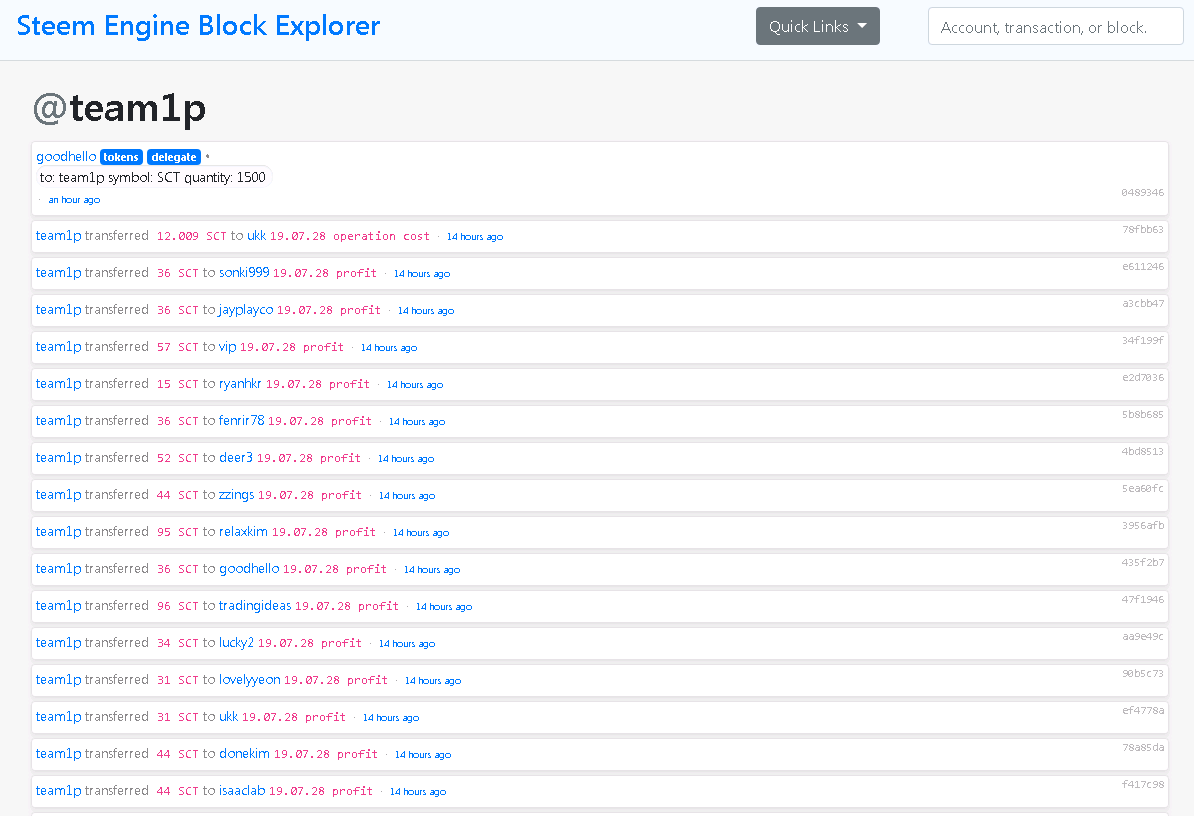The height and width of the screenshot is (816, 1194).
Task: Open the donekim account link
Action: (244, 754)
